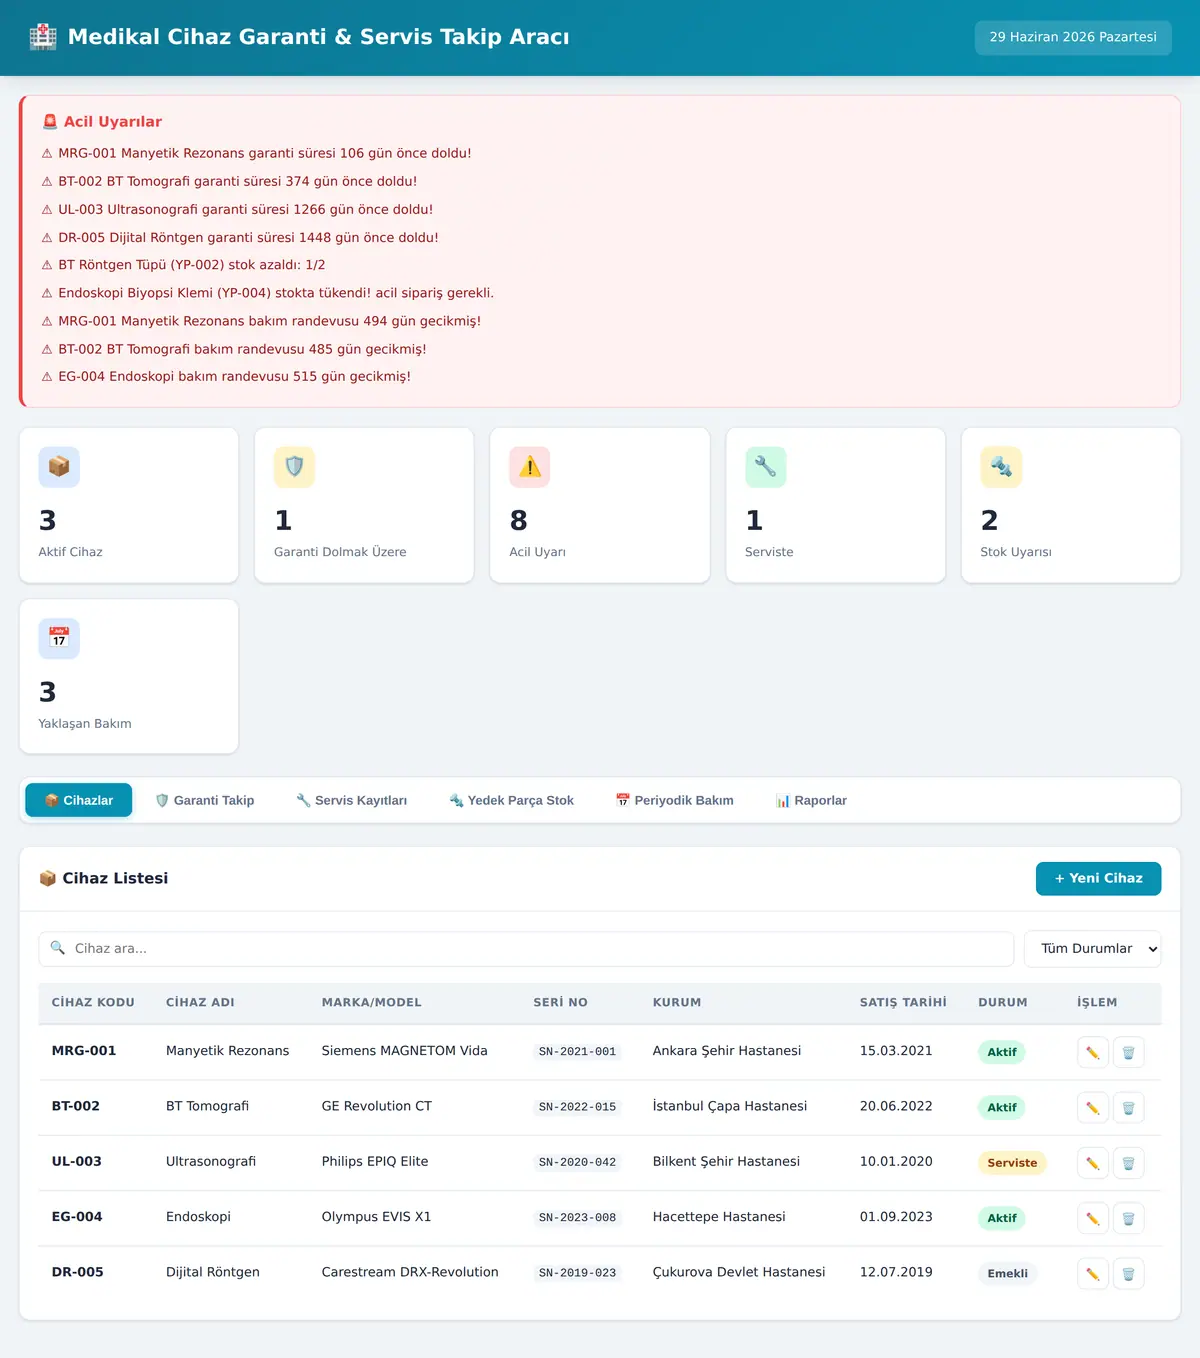Click the delete trash icon for MRG-001
1200x1358 pixels.
tap(1129, 1052)
